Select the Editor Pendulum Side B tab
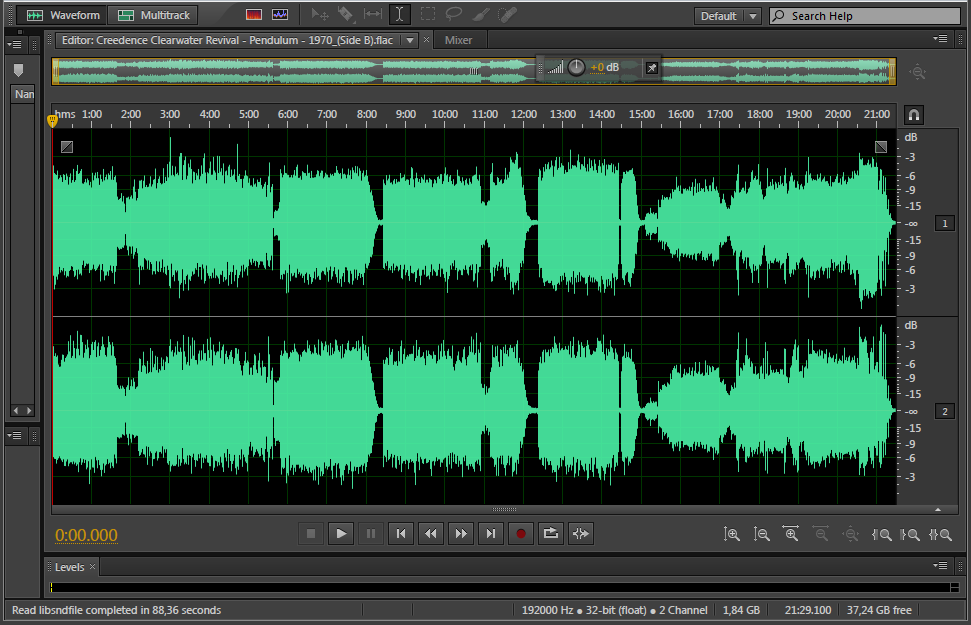Screen dimensions: 971x625 tap(227, 40)
